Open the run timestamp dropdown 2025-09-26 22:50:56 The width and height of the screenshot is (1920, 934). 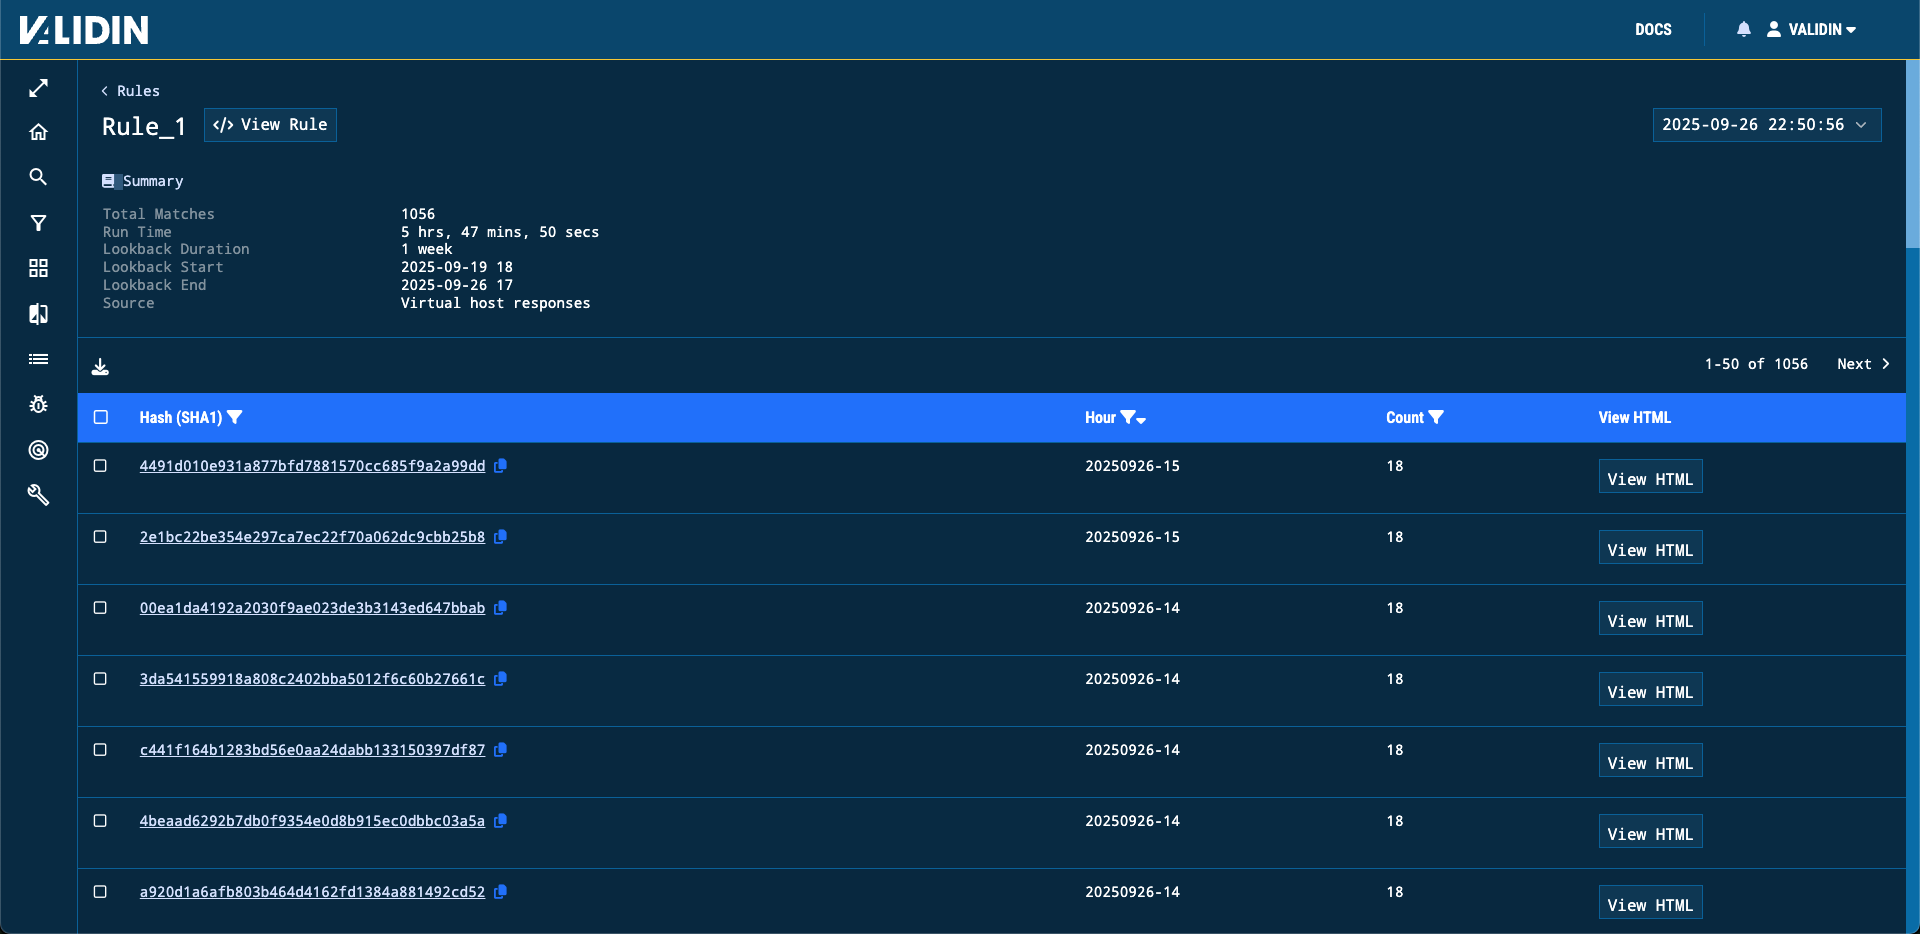tap(1766, 125)
